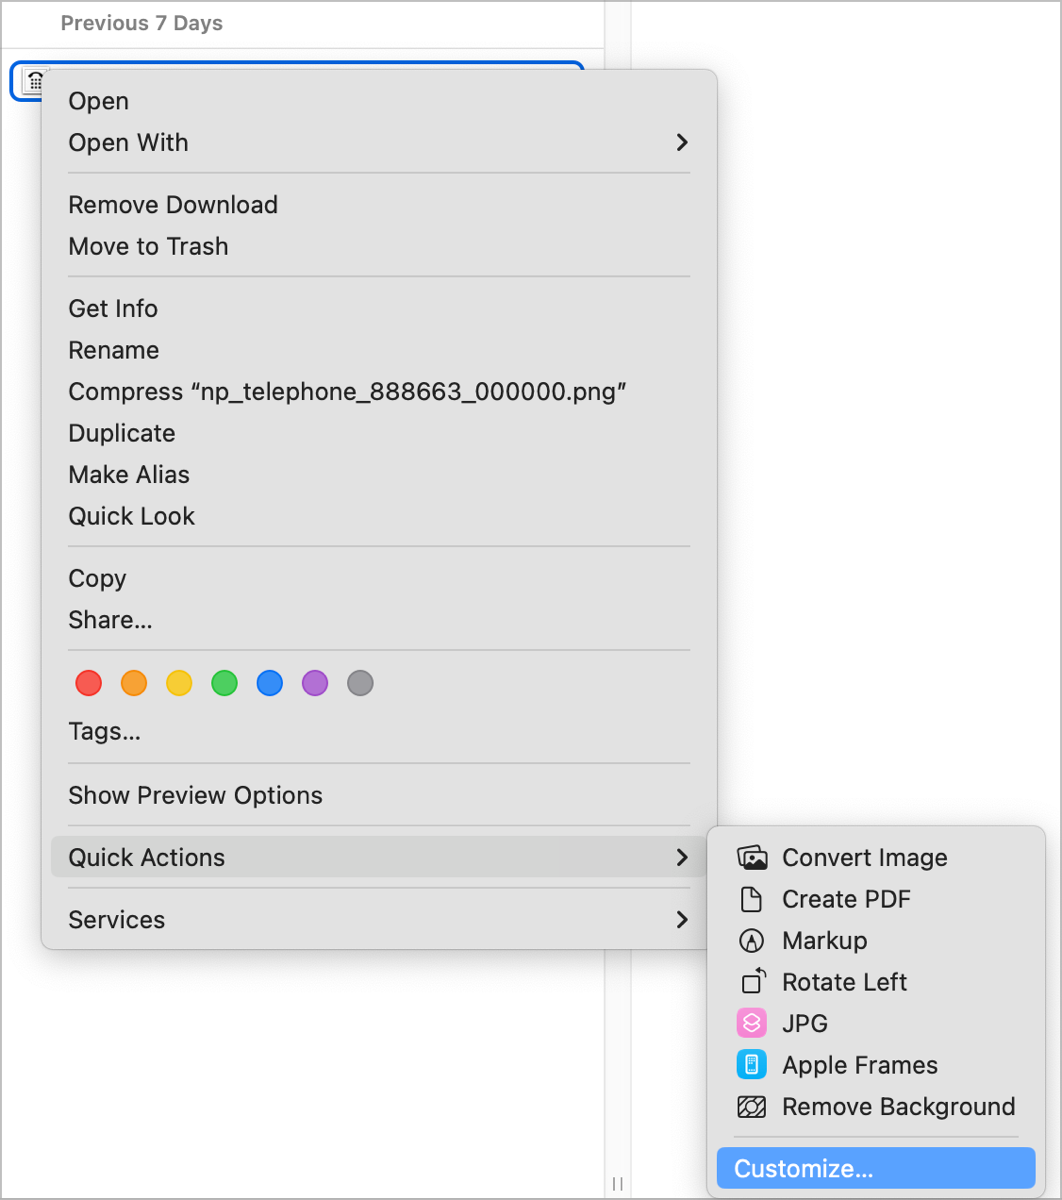Apply the green color tag
Viewport: 1062px width, 1200px height.
pos(224,684)
